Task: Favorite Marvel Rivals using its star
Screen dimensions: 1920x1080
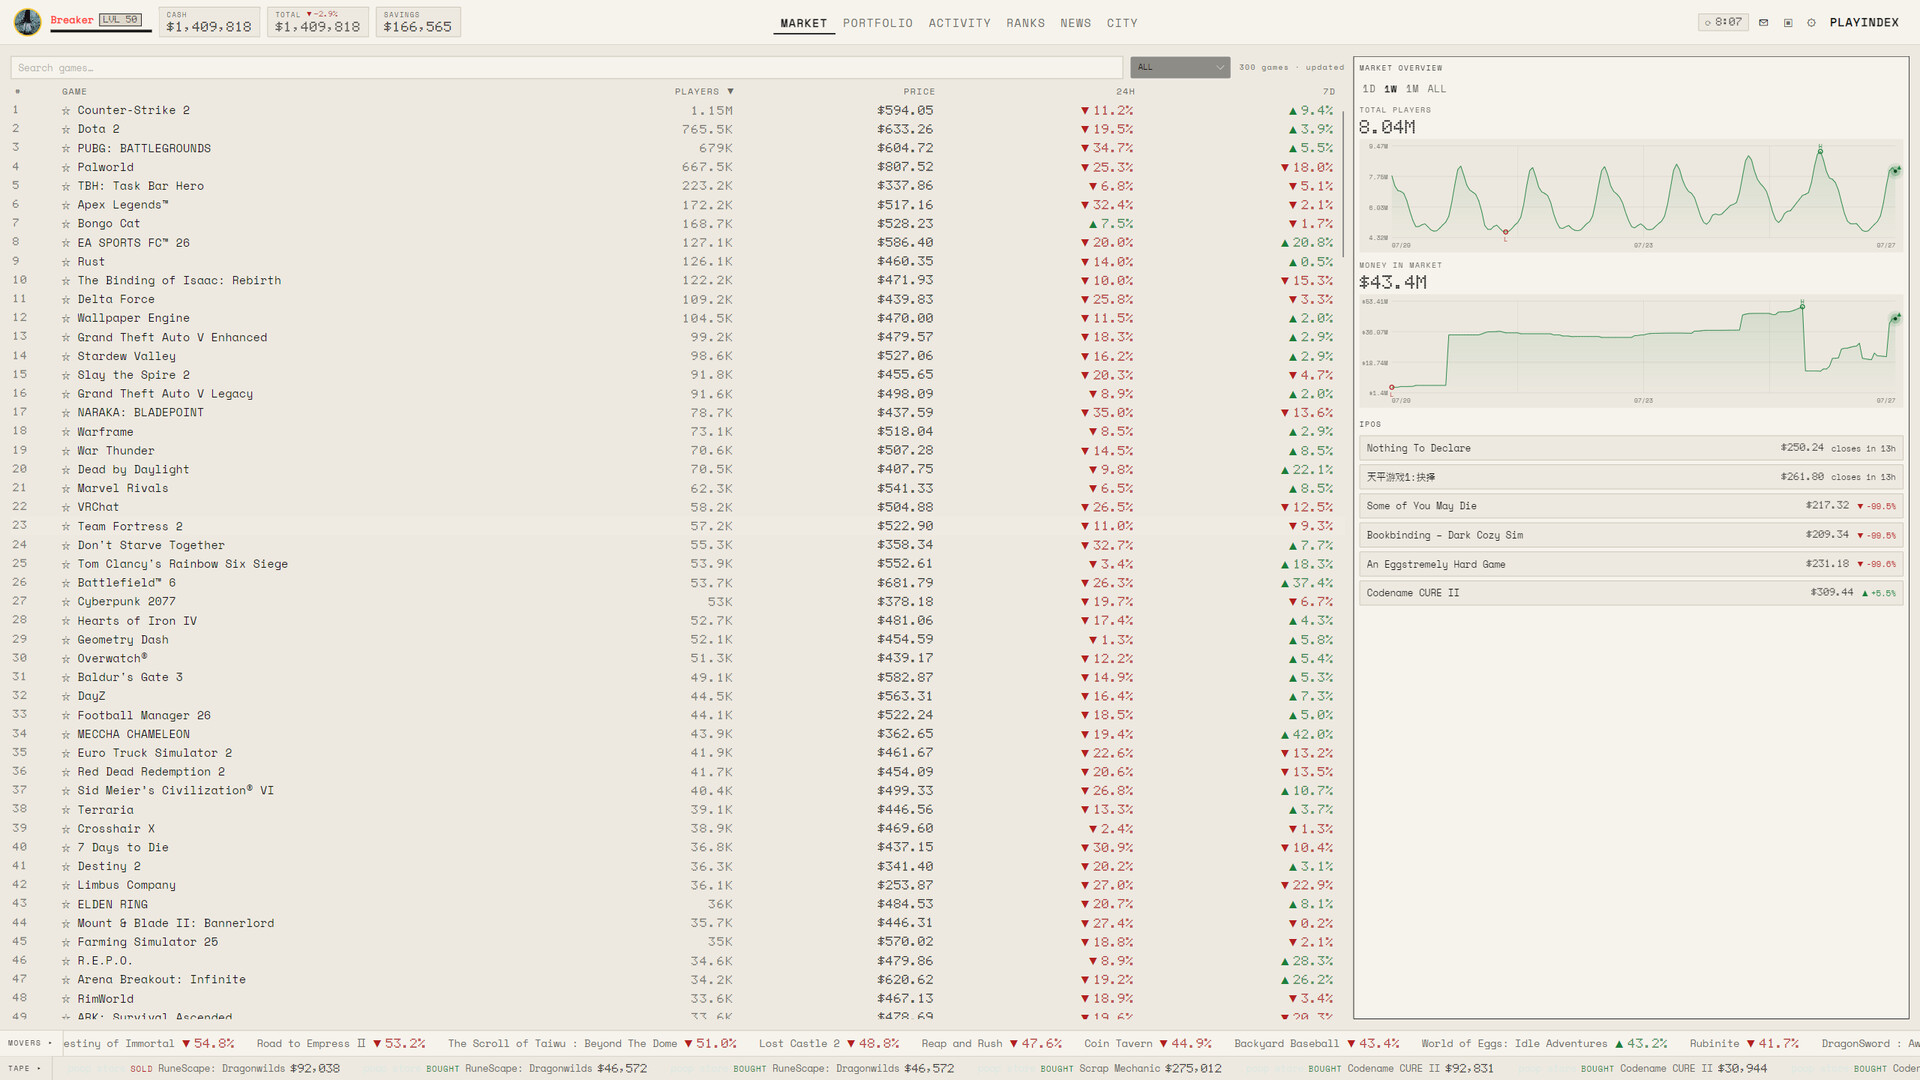Action: pos(66,489)
